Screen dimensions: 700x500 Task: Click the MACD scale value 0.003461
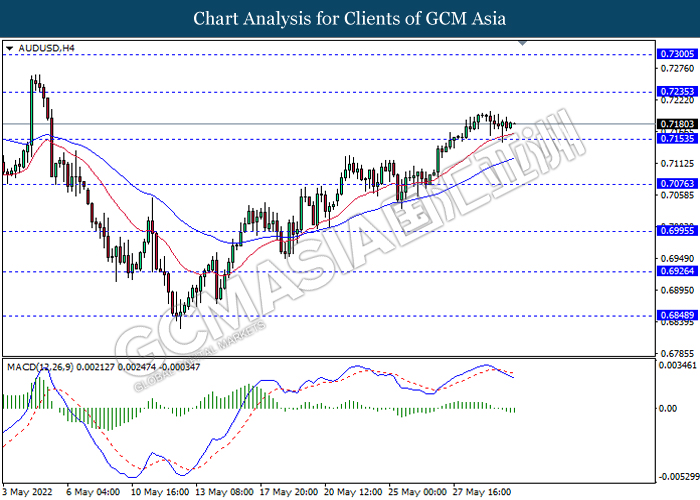tap(678, 366)
